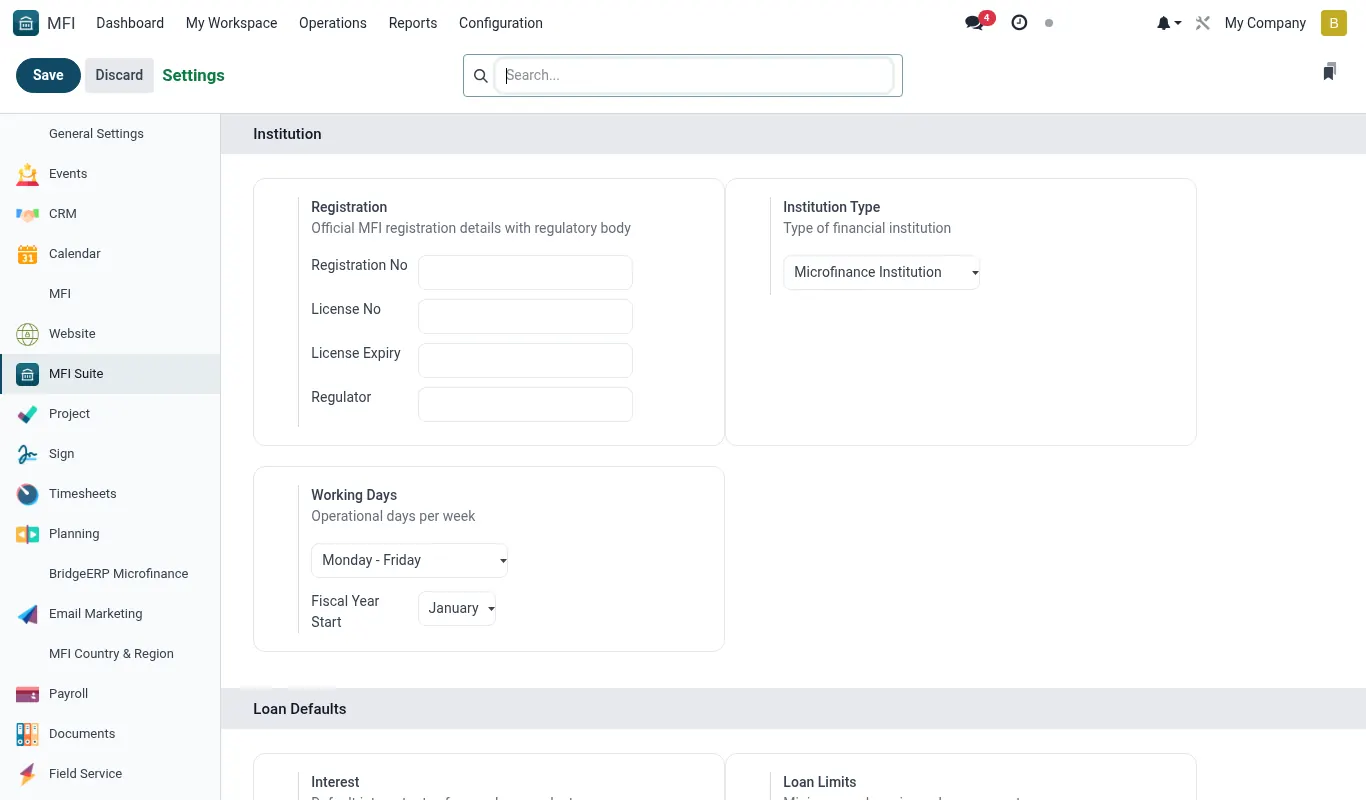The width and height of the screenshot is (1366, 800).
Task: Open Sign settings icon in sidebar
Action: point(28,454)
